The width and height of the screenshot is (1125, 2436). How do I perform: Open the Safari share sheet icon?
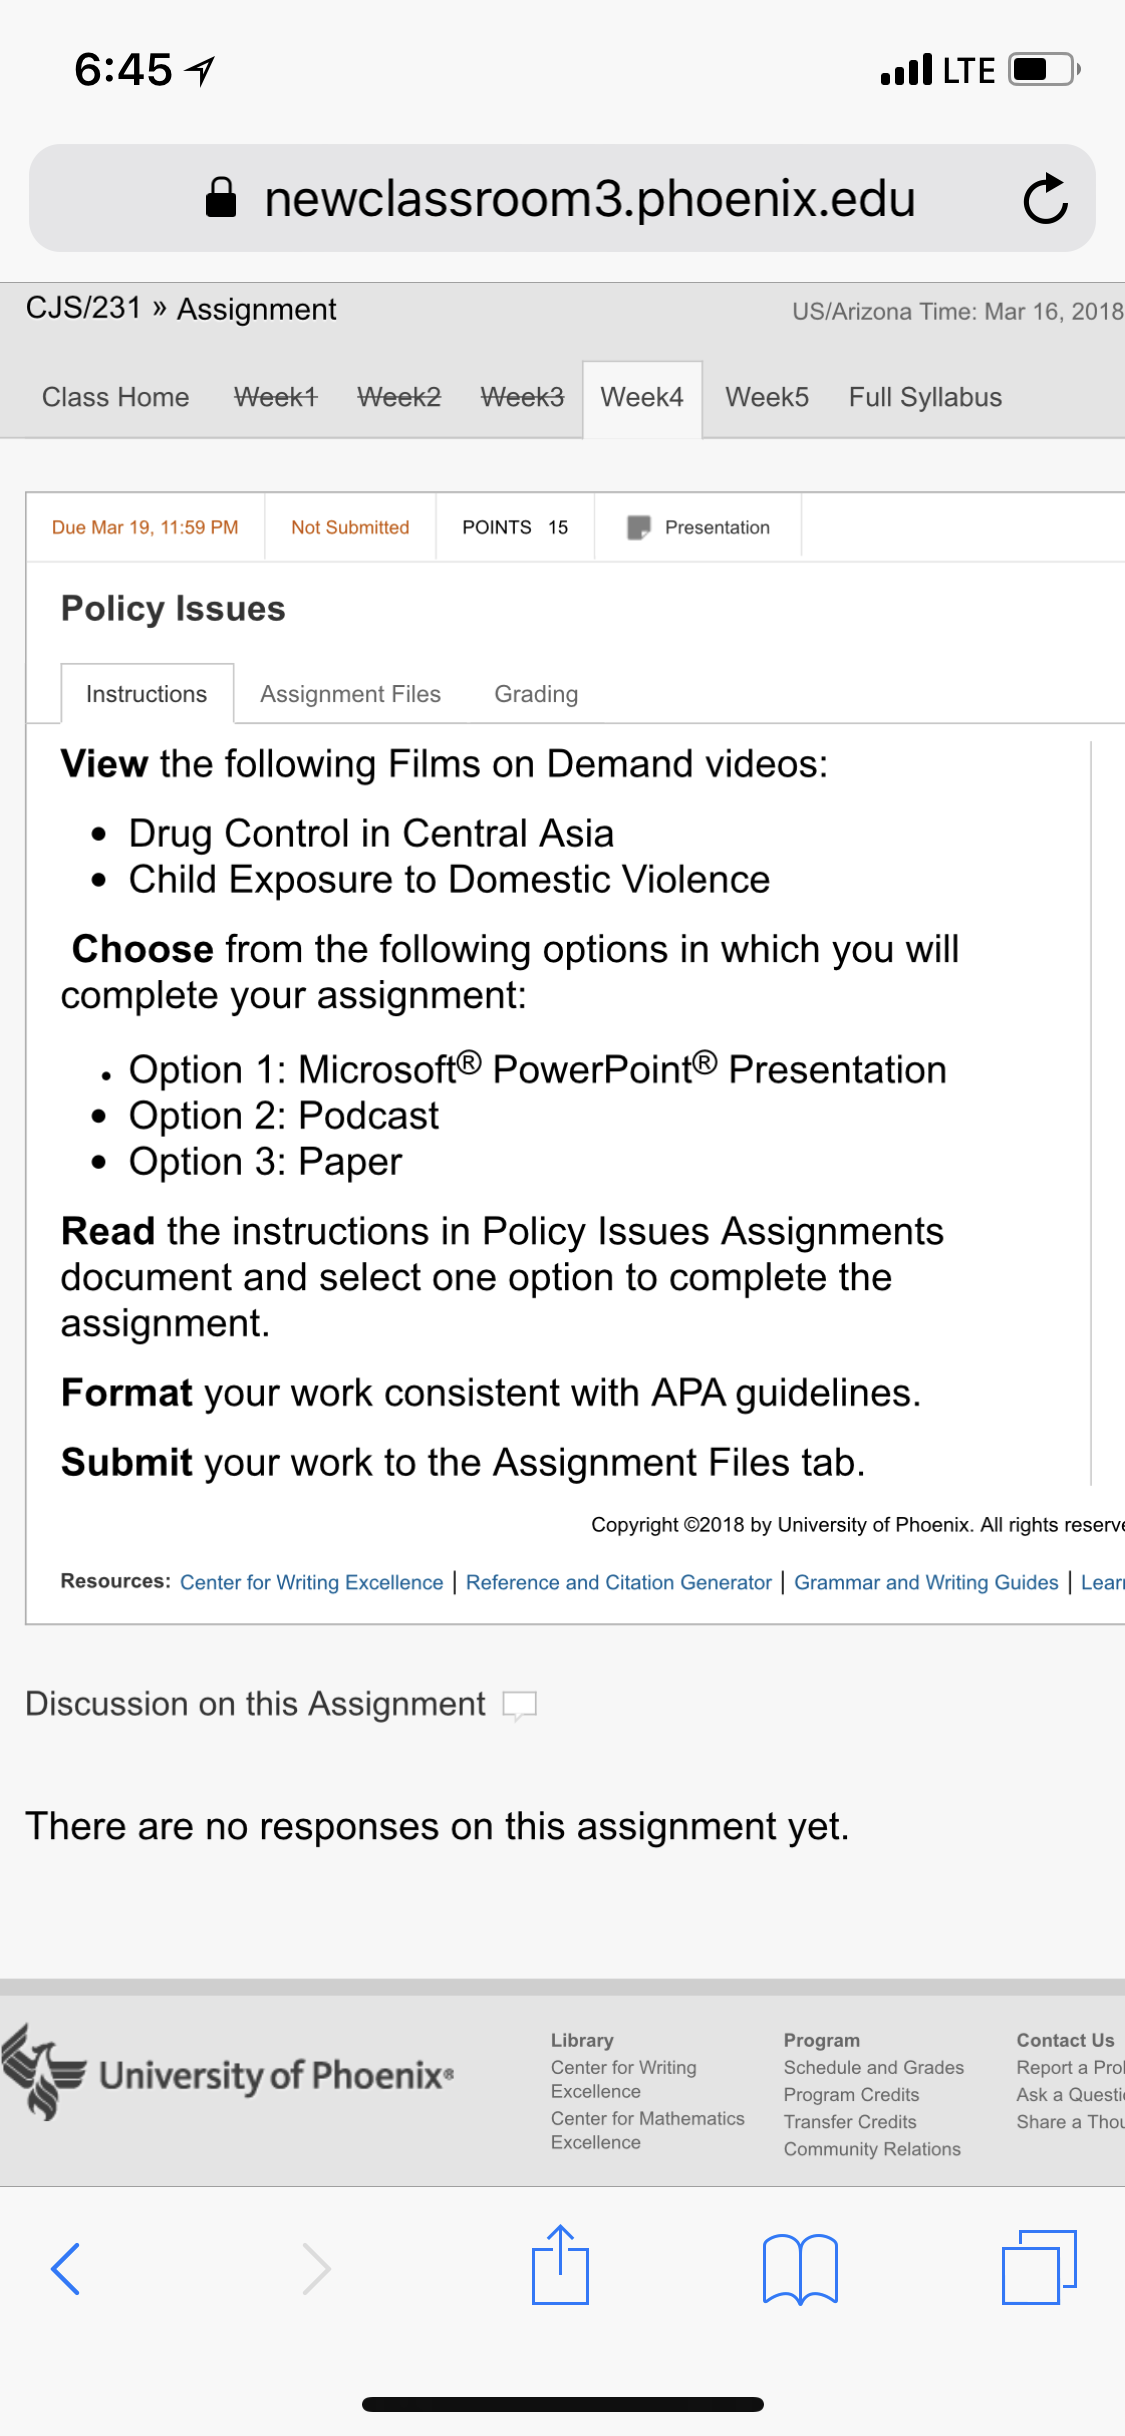[560, 2264]
